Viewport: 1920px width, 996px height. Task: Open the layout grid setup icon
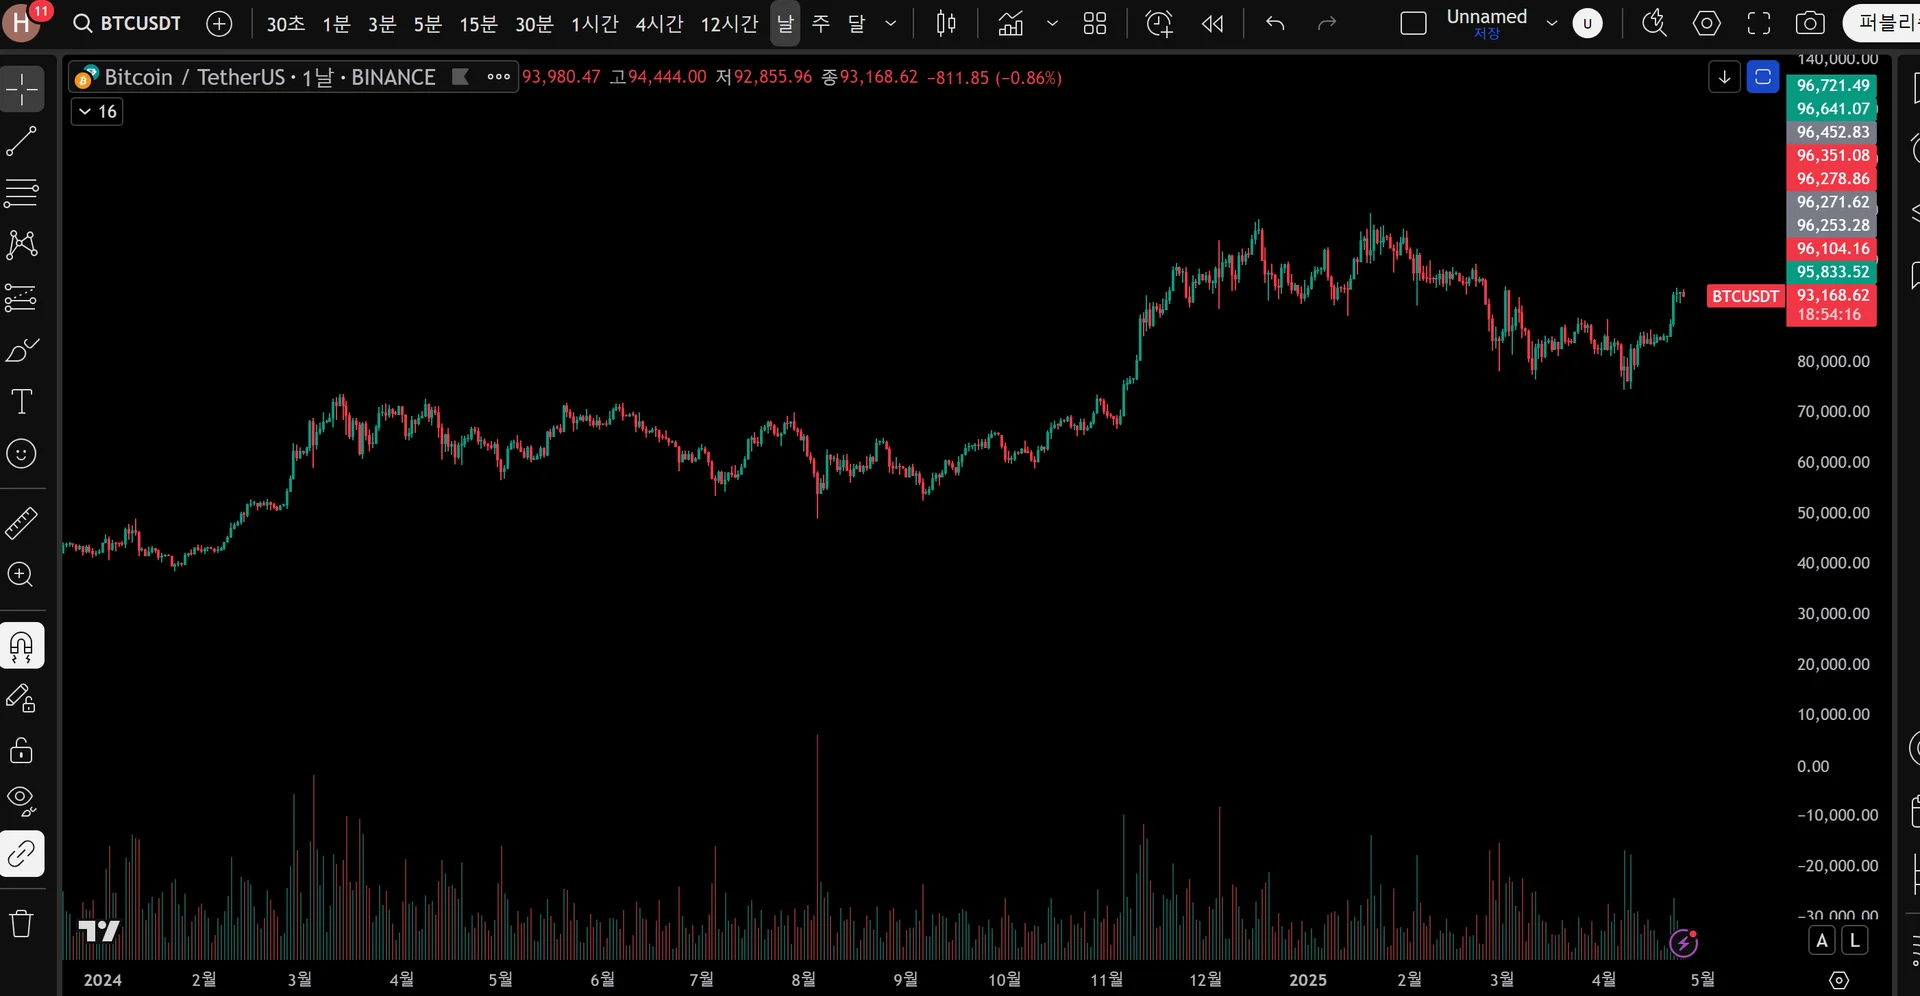point(1095,23)
